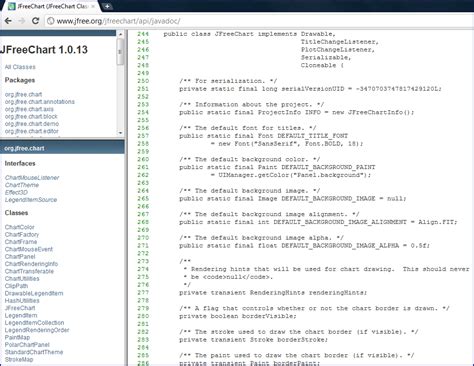Open org.jfree.chart.demo package link
This screenshot has height=366, width=474.
click(x=32, y=124)
